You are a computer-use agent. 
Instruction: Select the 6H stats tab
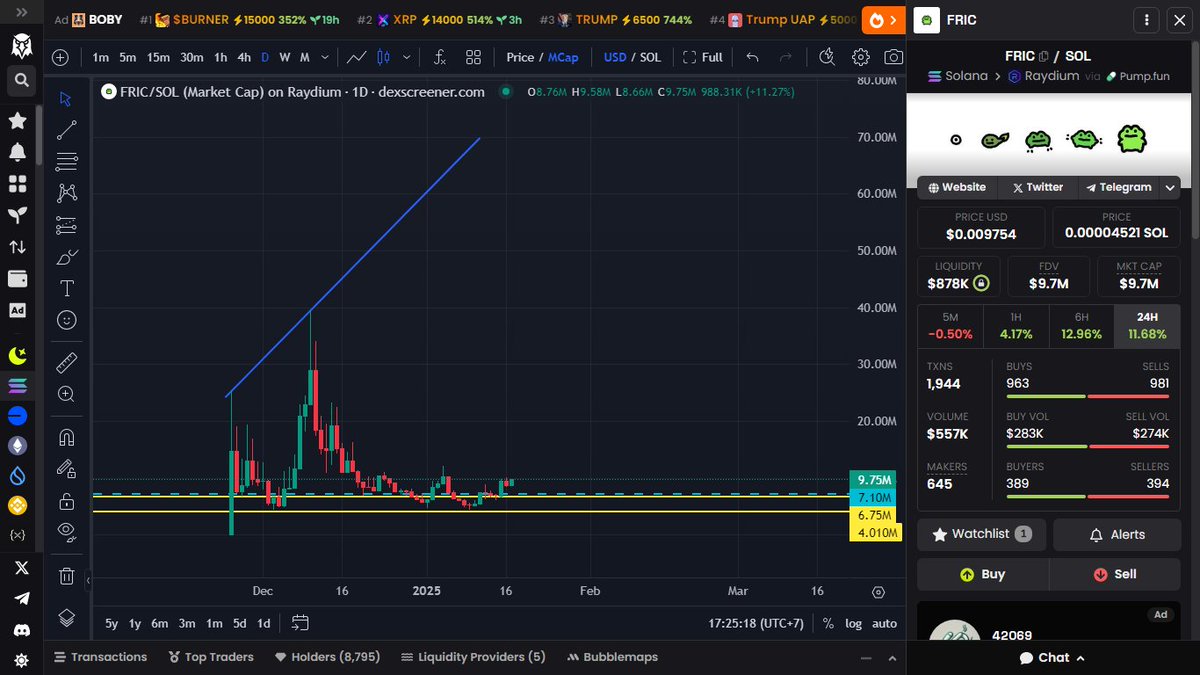pyautogui.click(x=1081, y=326)
